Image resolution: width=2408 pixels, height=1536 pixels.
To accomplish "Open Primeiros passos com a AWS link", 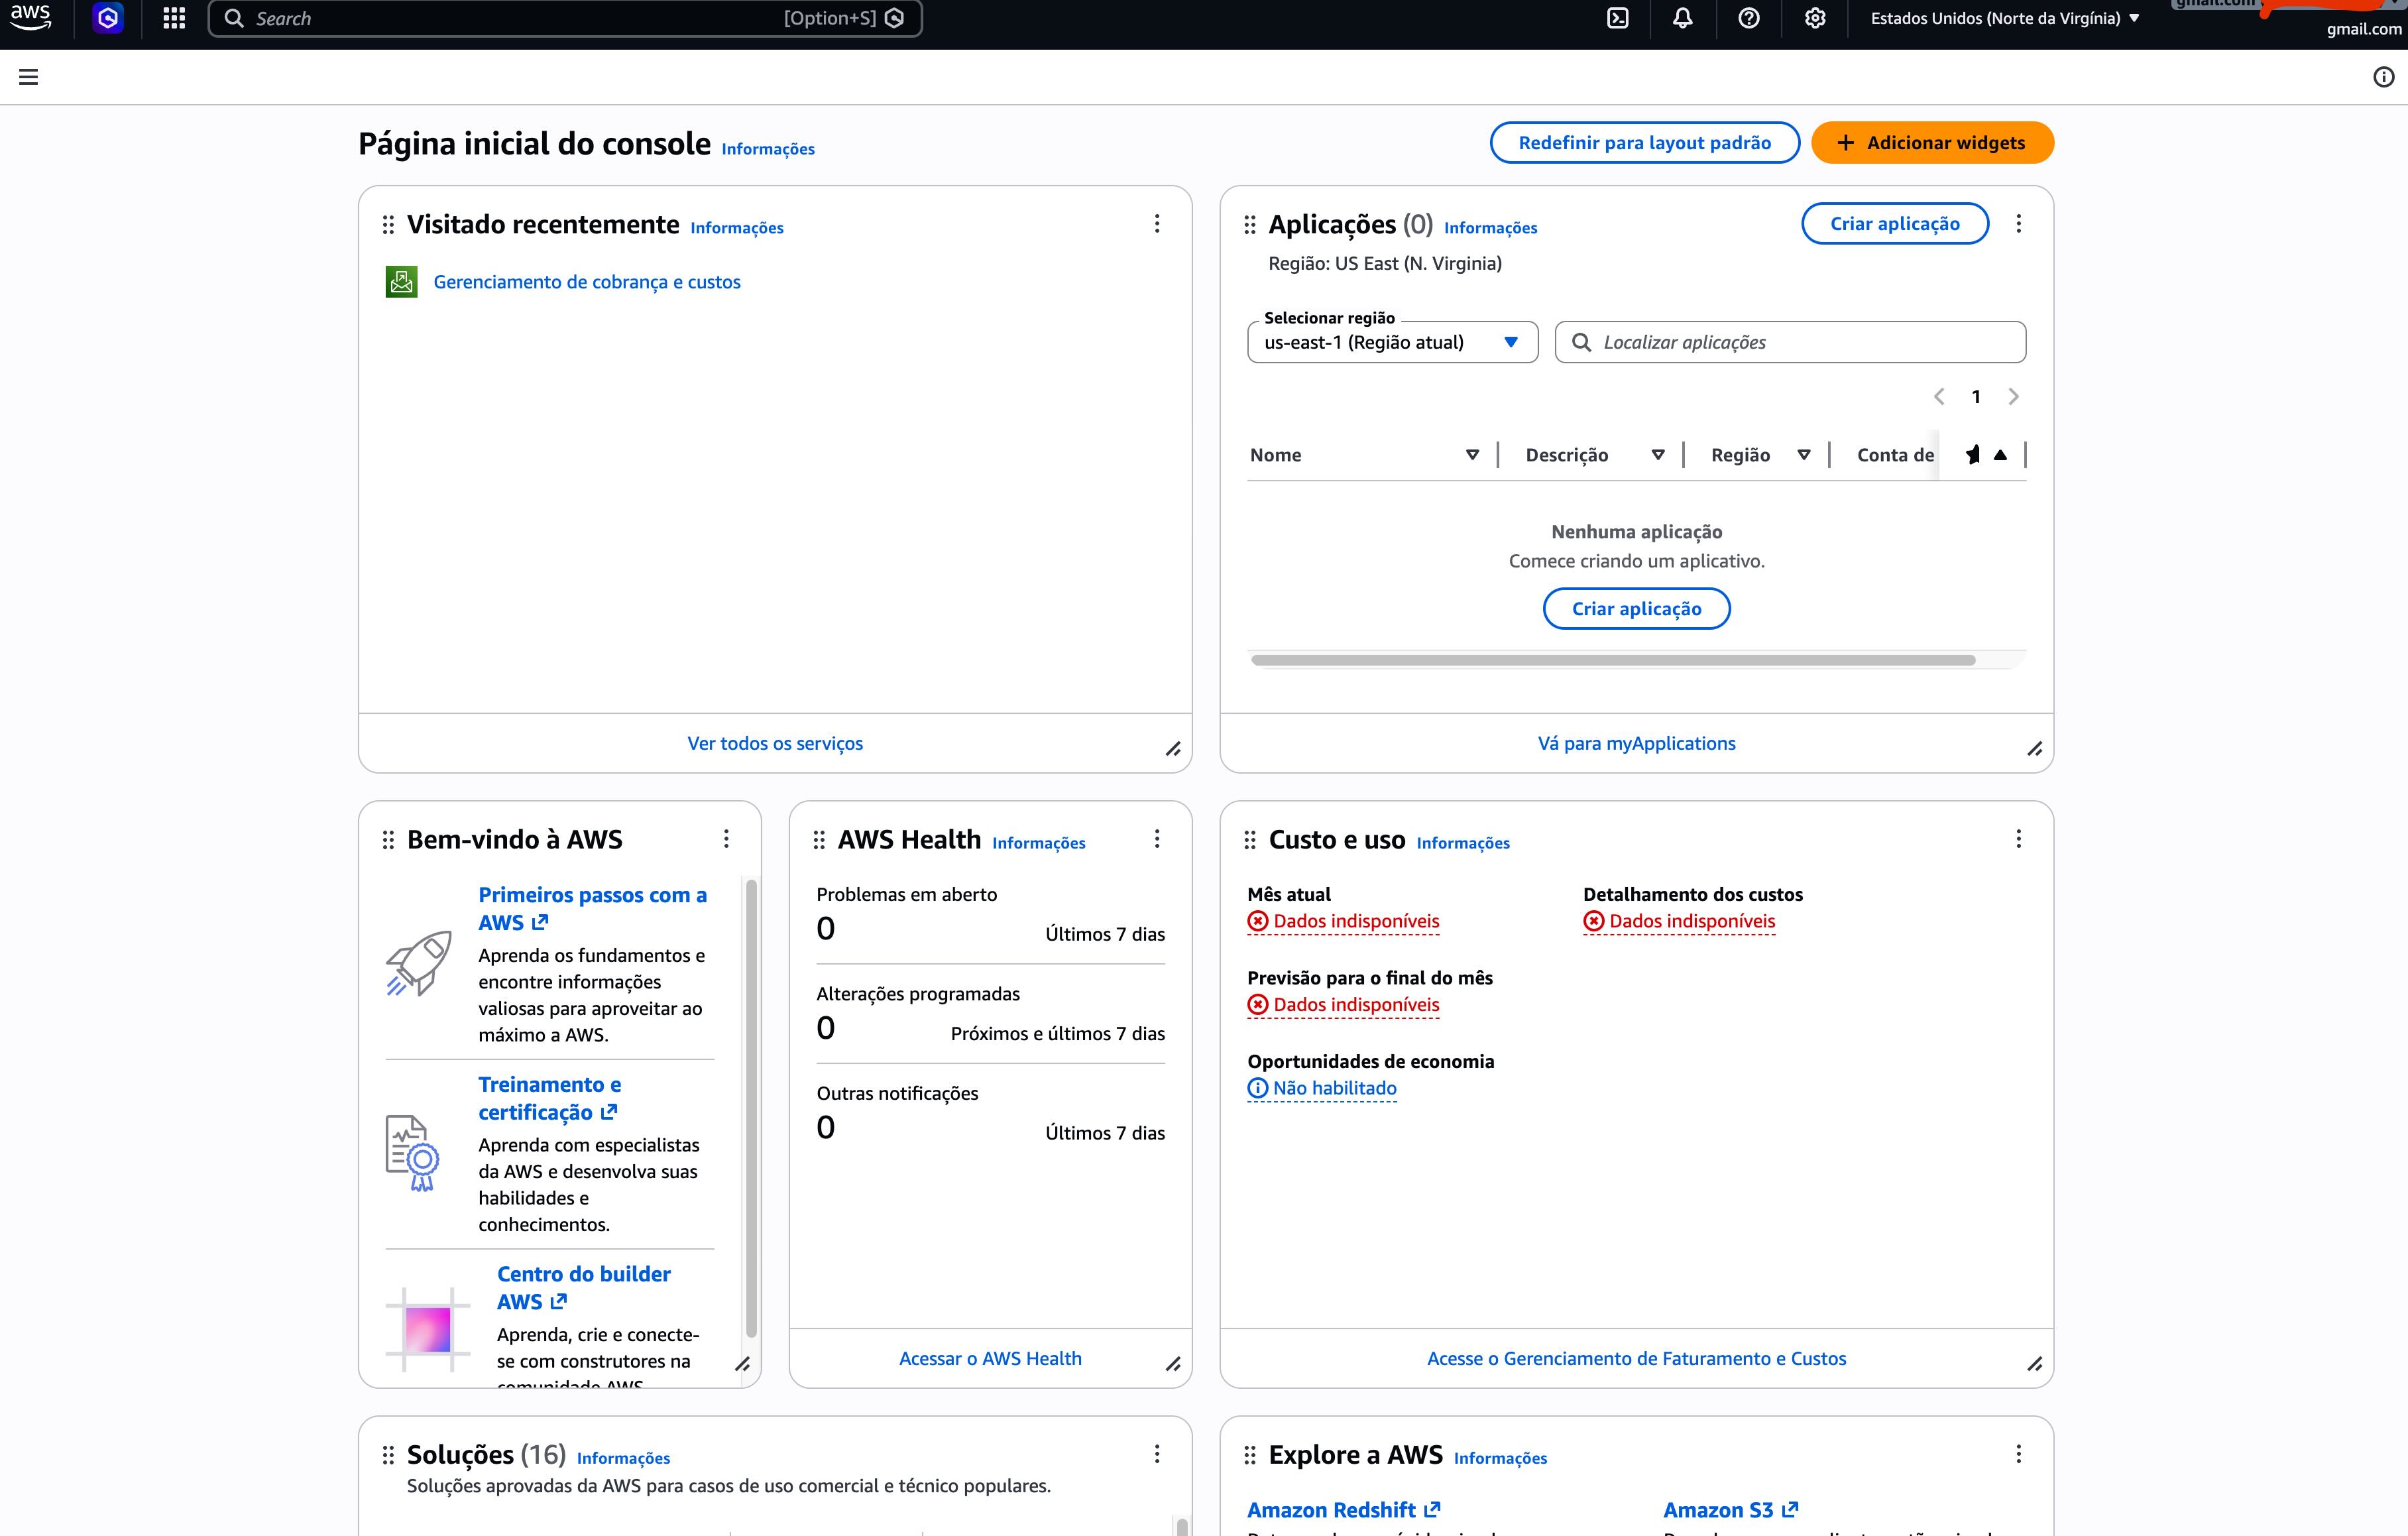I will (x=592, y=909).
